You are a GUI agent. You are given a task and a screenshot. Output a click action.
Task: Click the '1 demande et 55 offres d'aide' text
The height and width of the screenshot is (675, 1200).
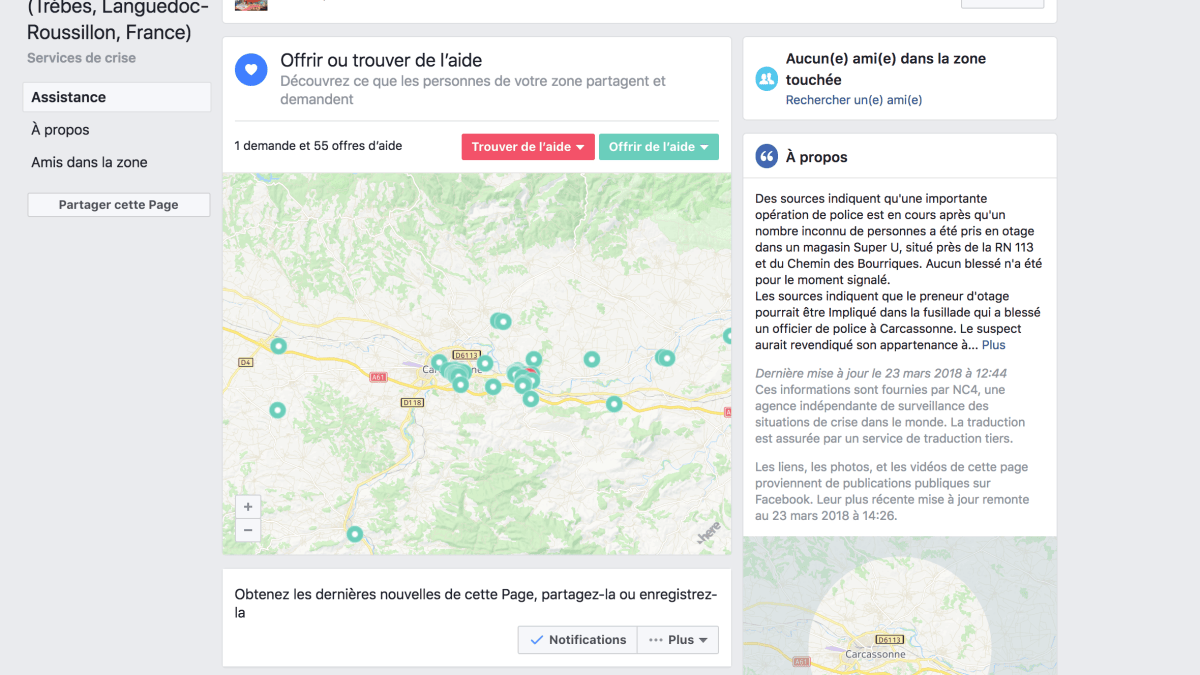pyautogui.click(x=318, y=146)
